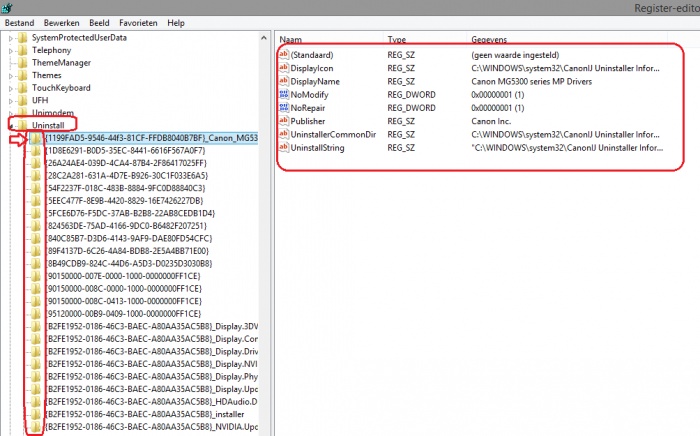Select the UninstallerCommonDir value icon
The width and height of the screenshot is (700, 436).
point(282,134)
